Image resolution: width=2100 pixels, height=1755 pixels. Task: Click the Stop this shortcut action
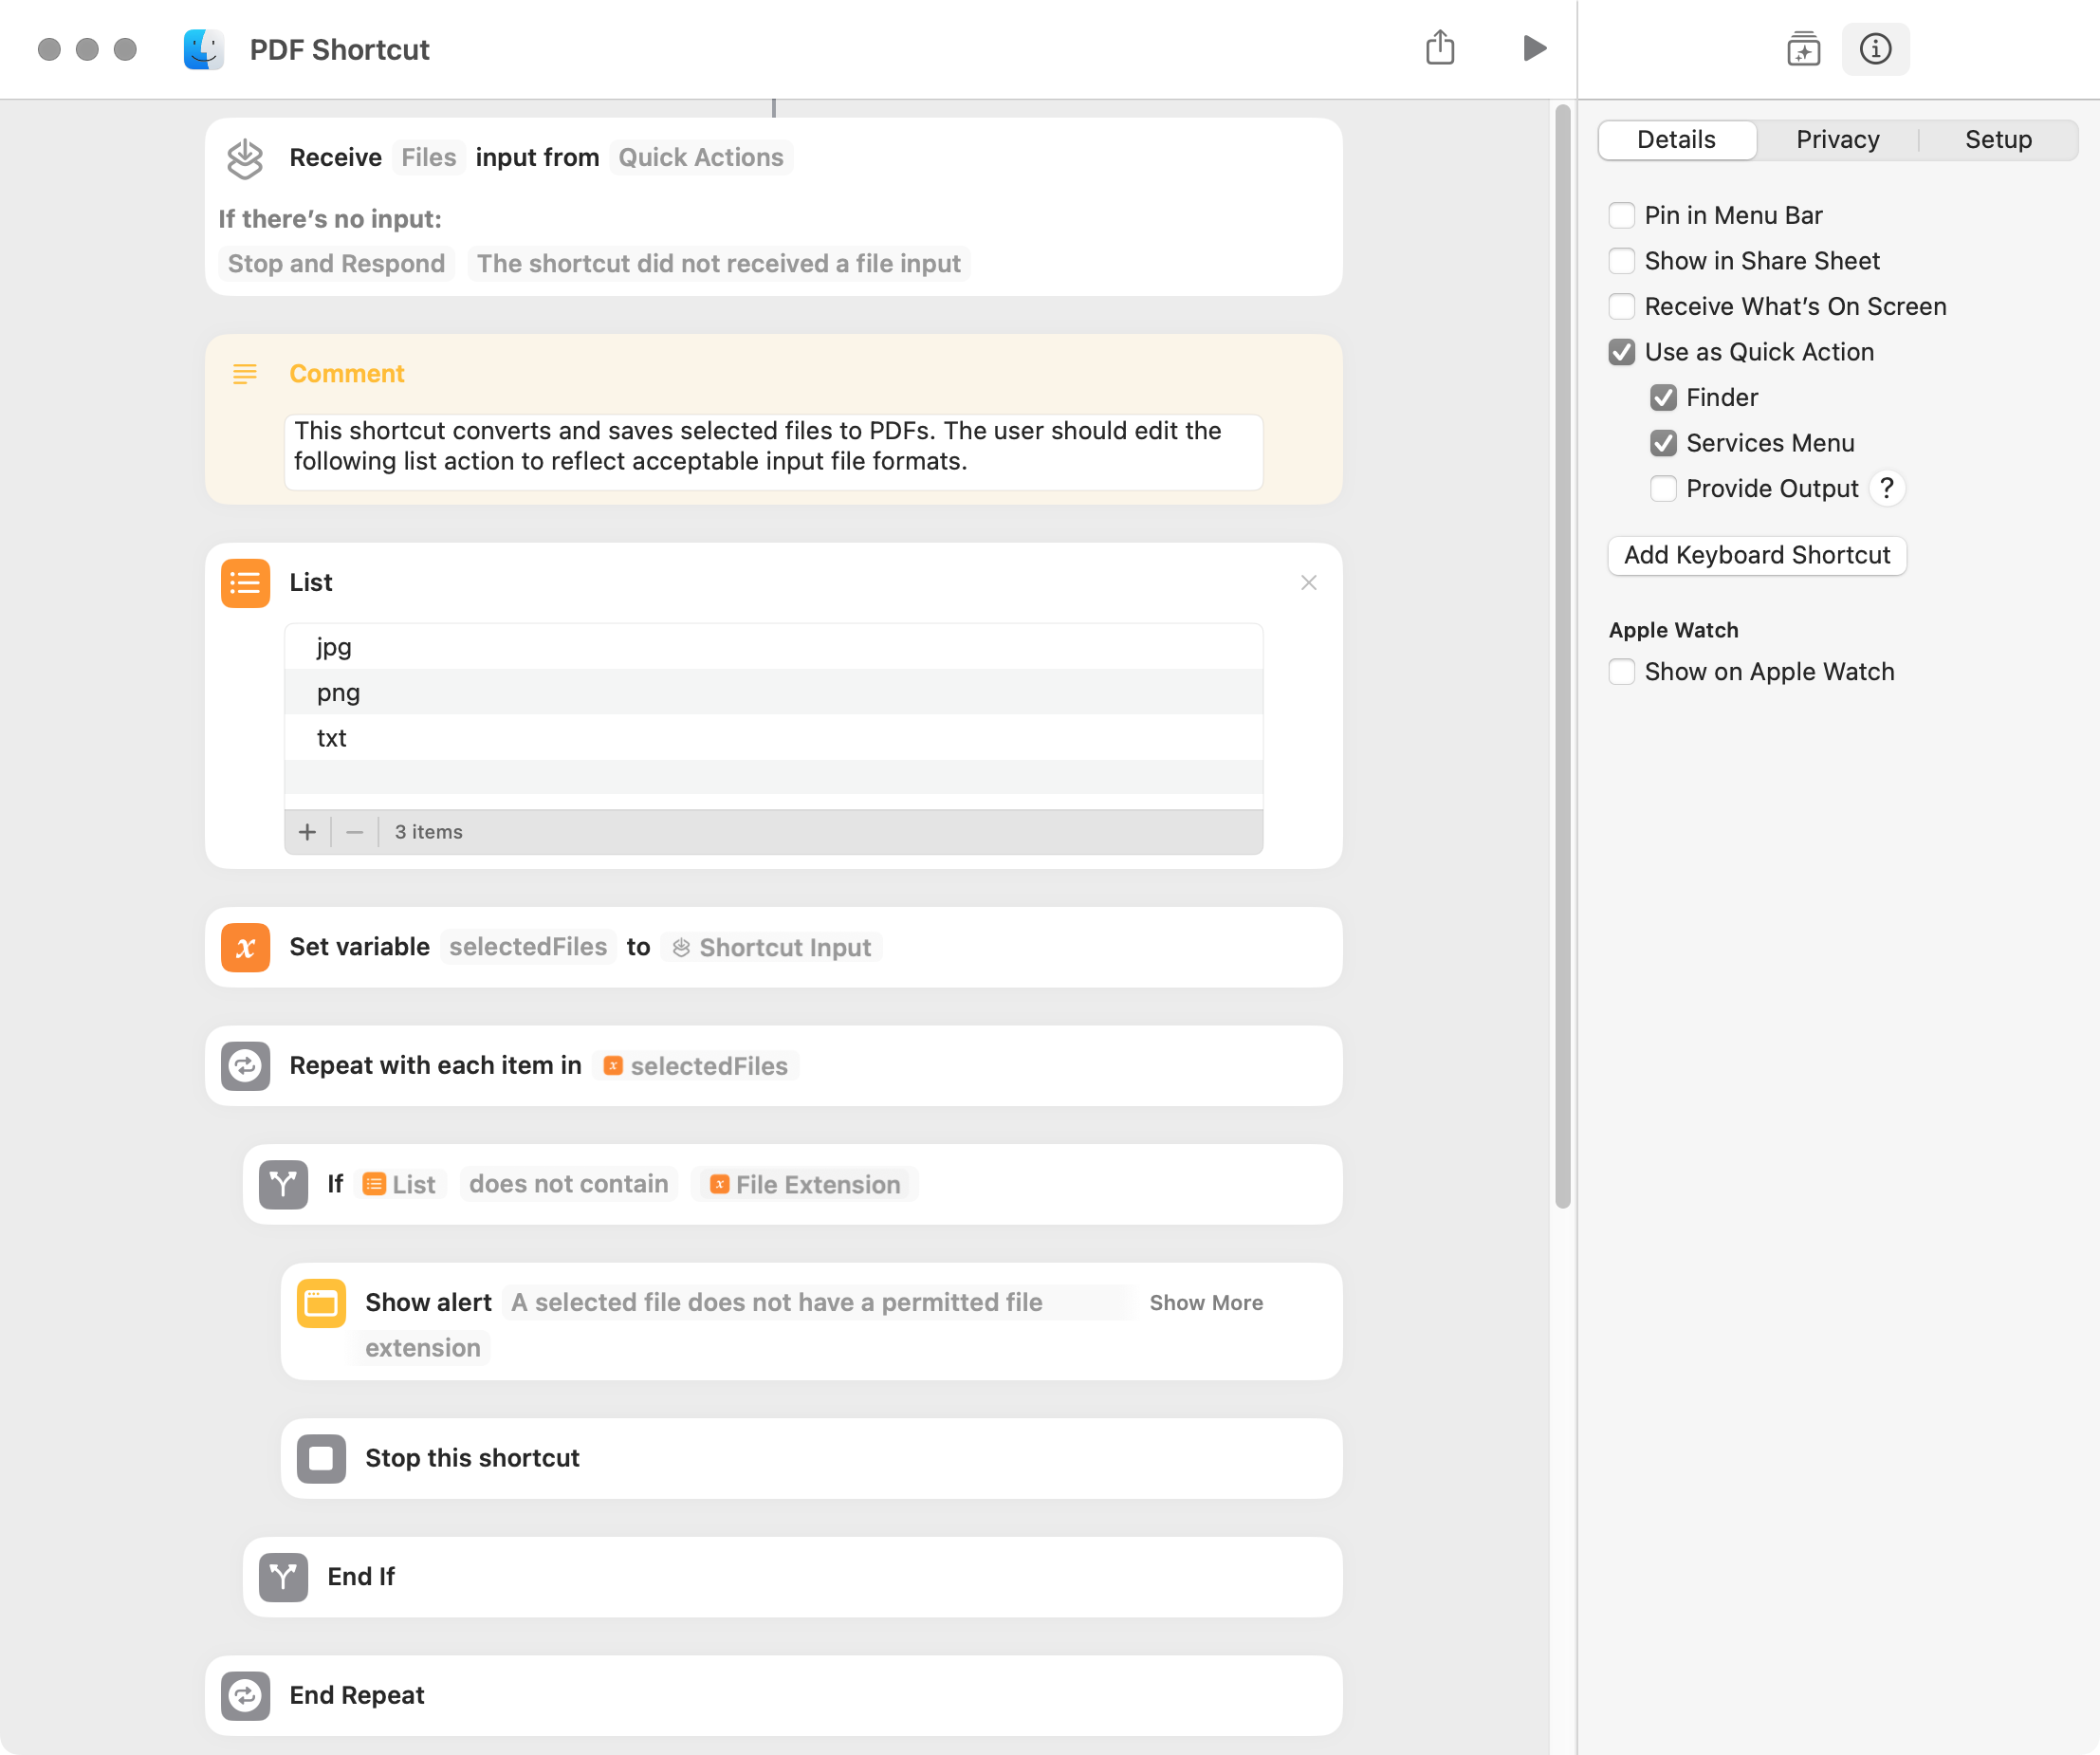[x=811, y=1458]
